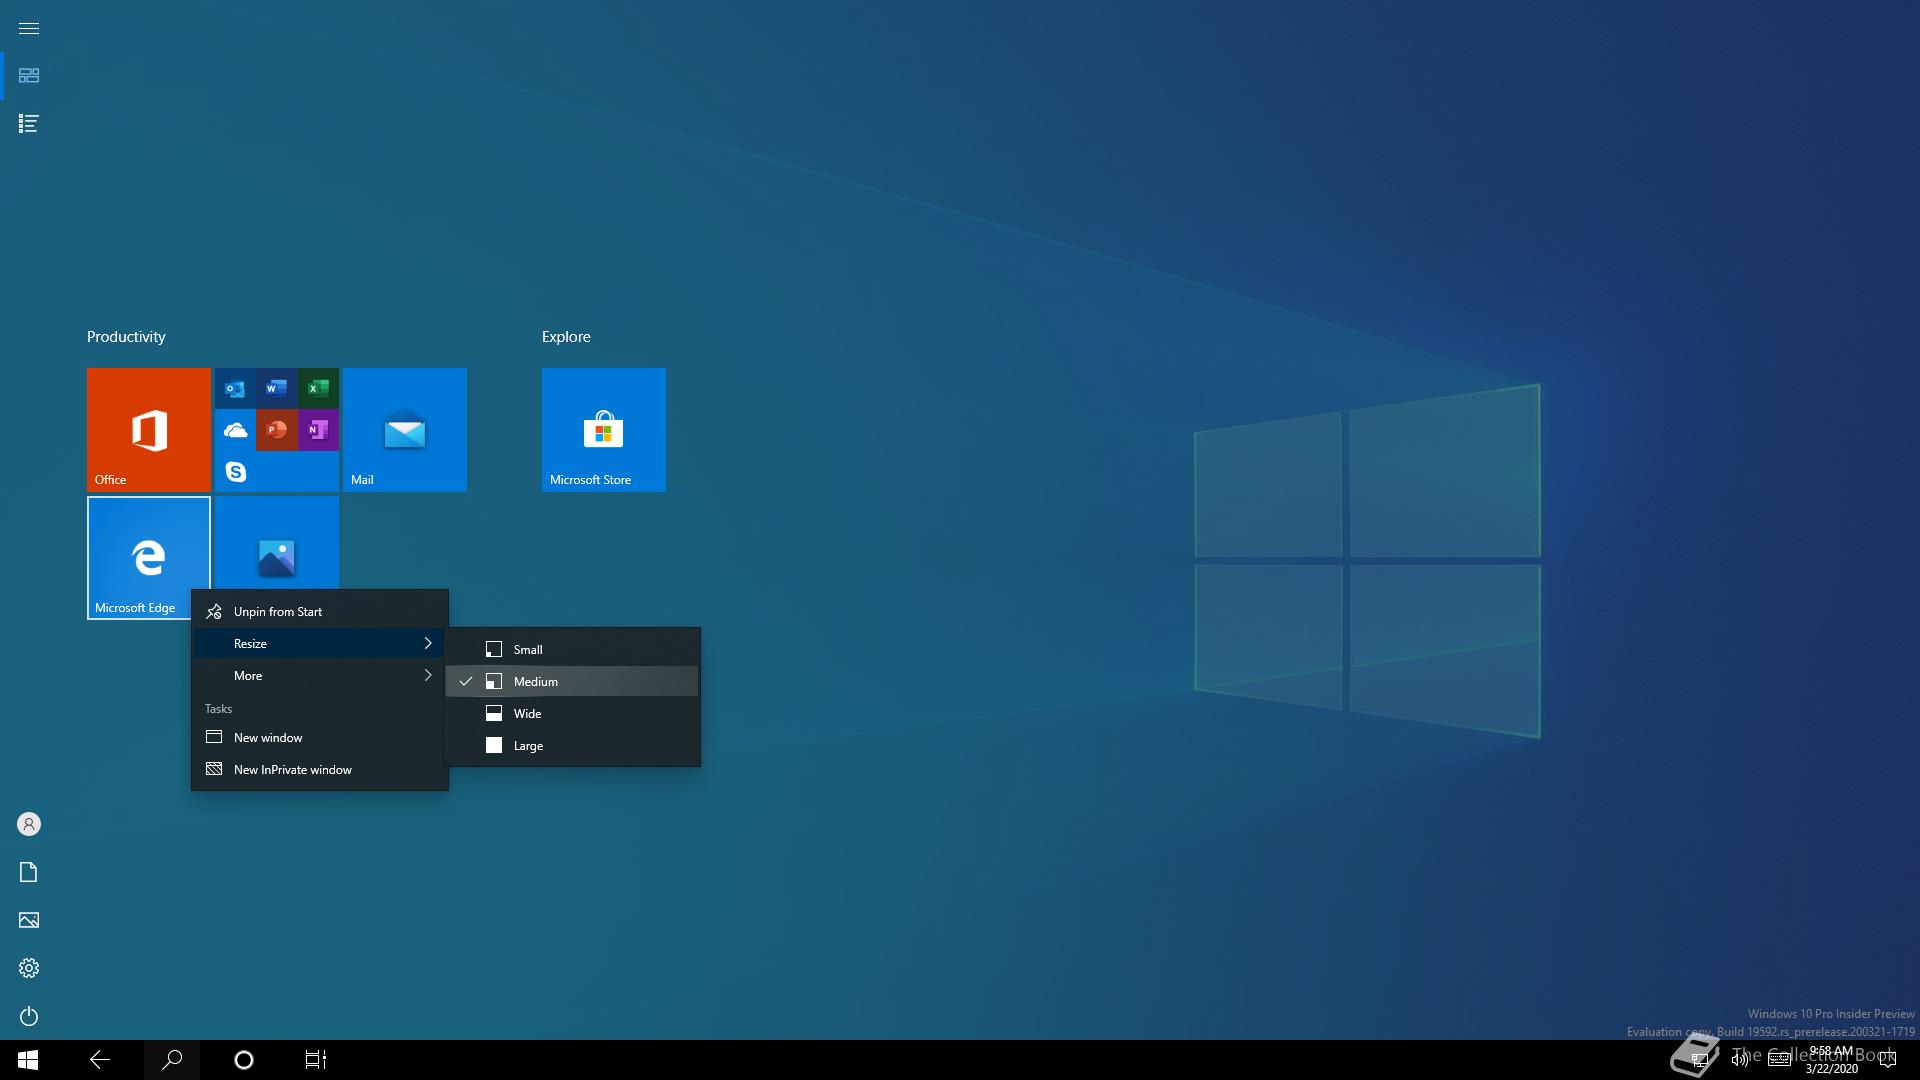This screenshot has width=1920, height=1080.
Task: Choose New window task
Action: coord(320,737)
